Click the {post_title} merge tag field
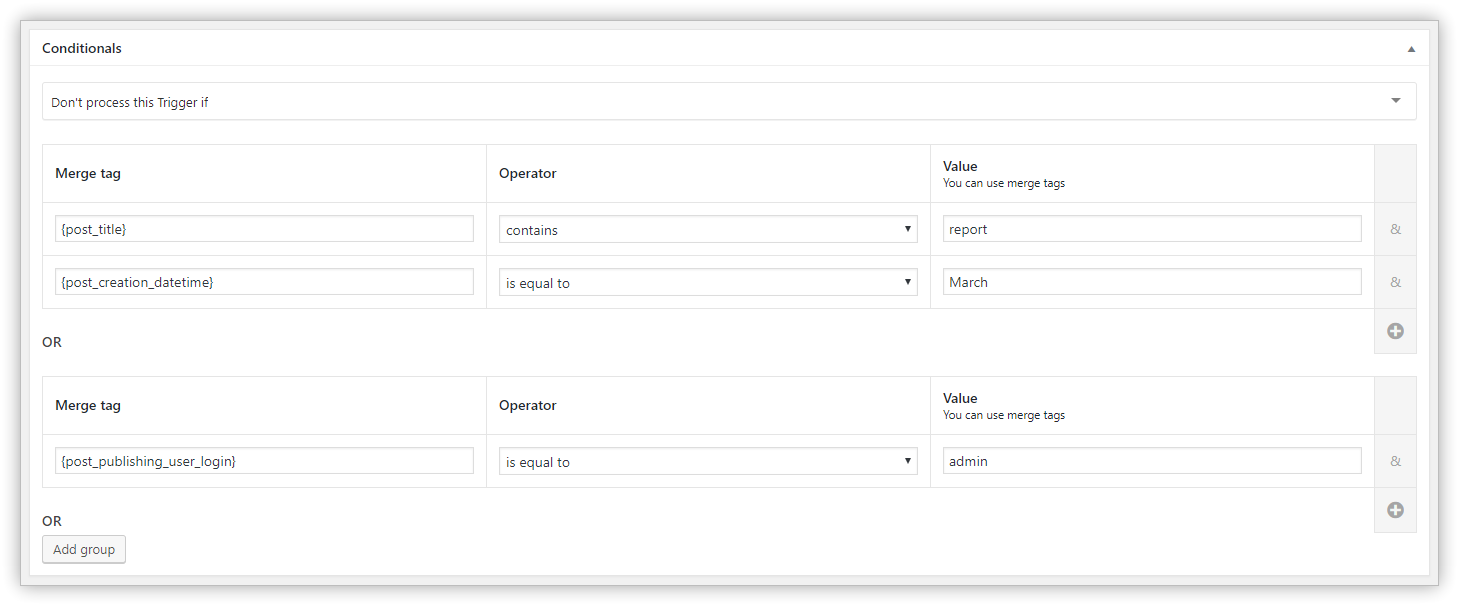Viewport: 1459px width, 606px height. point(265,229)
